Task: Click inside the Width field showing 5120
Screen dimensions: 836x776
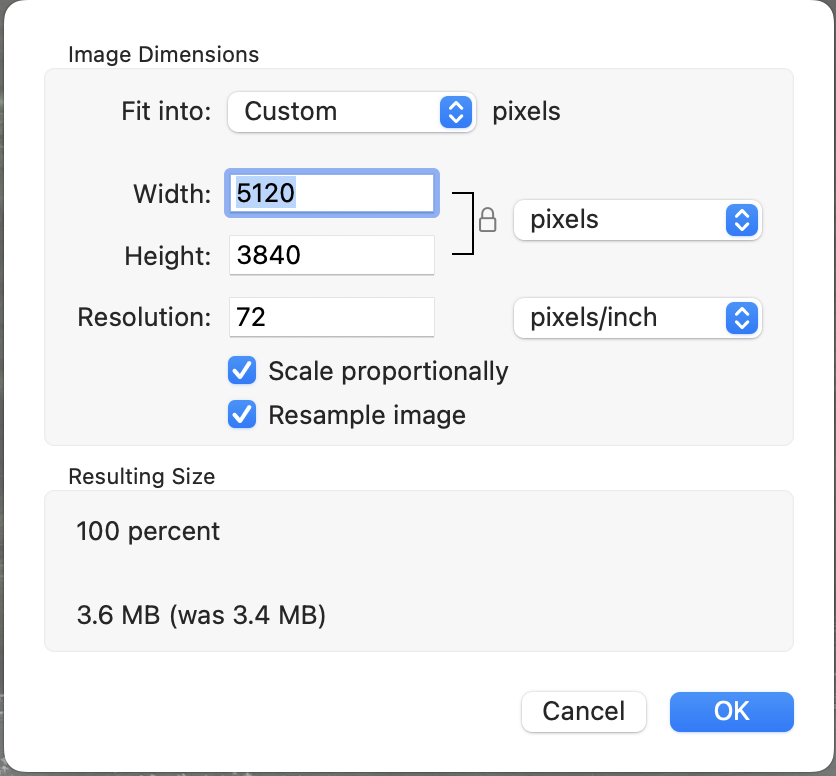Action: pyautogui.click(x=332, y=193)
